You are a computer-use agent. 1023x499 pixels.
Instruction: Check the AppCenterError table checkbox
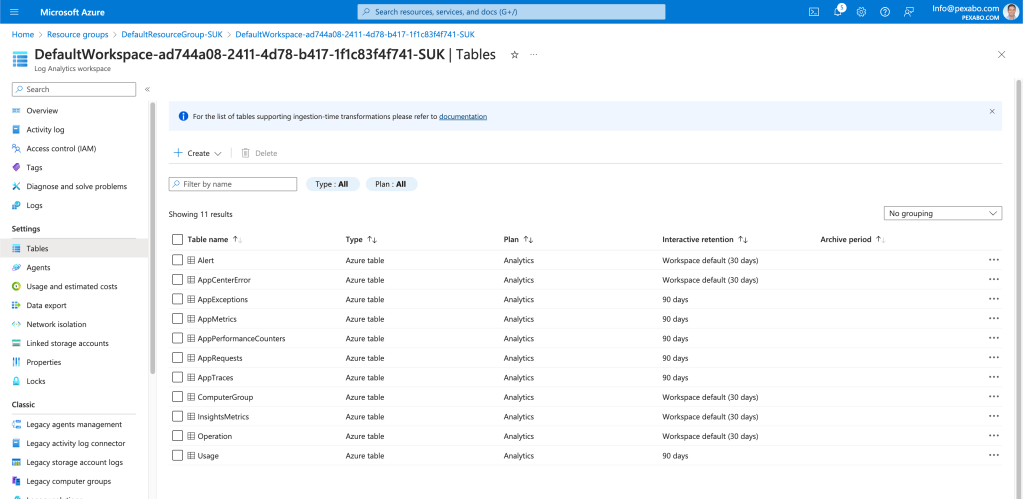(177, 279)
